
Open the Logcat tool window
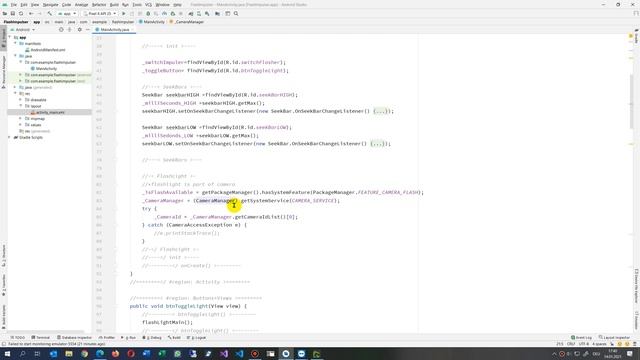[197, 338]
